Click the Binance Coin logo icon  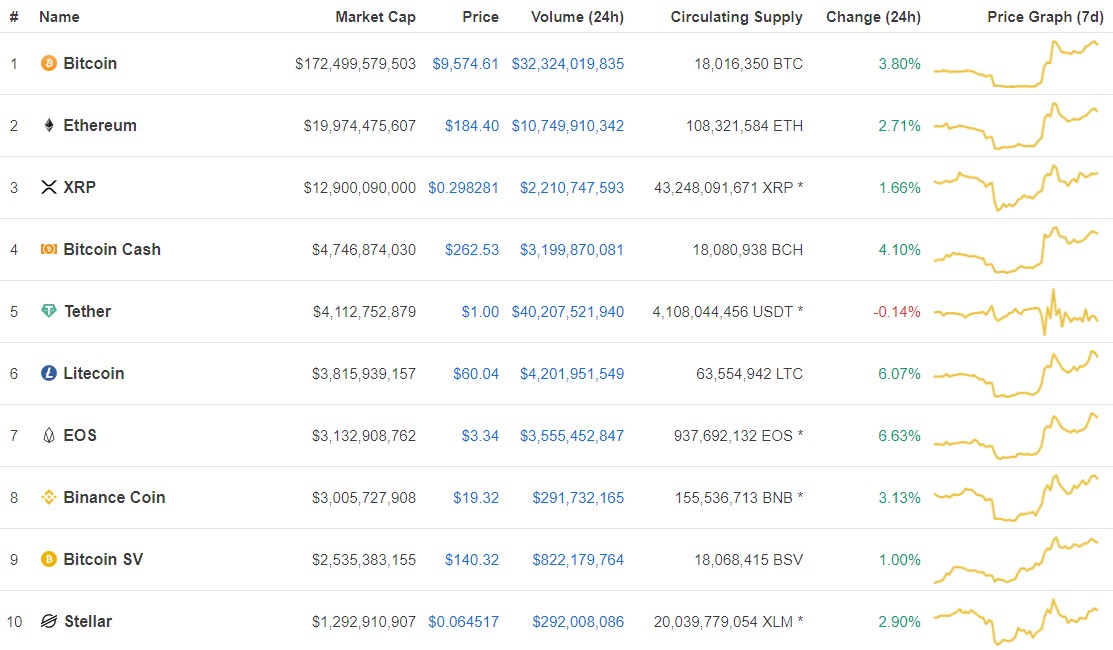pos(48,497)
